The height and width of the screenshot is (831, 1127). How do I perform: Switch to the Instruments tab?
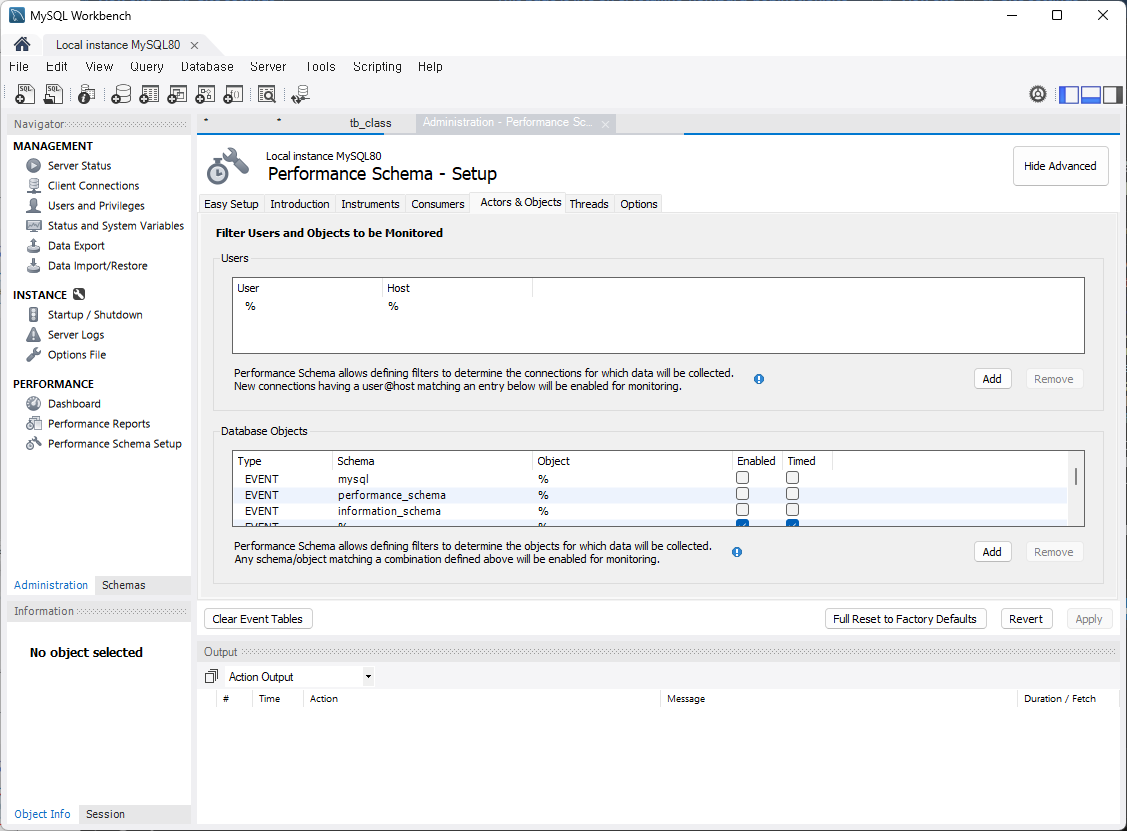(370, 204)
